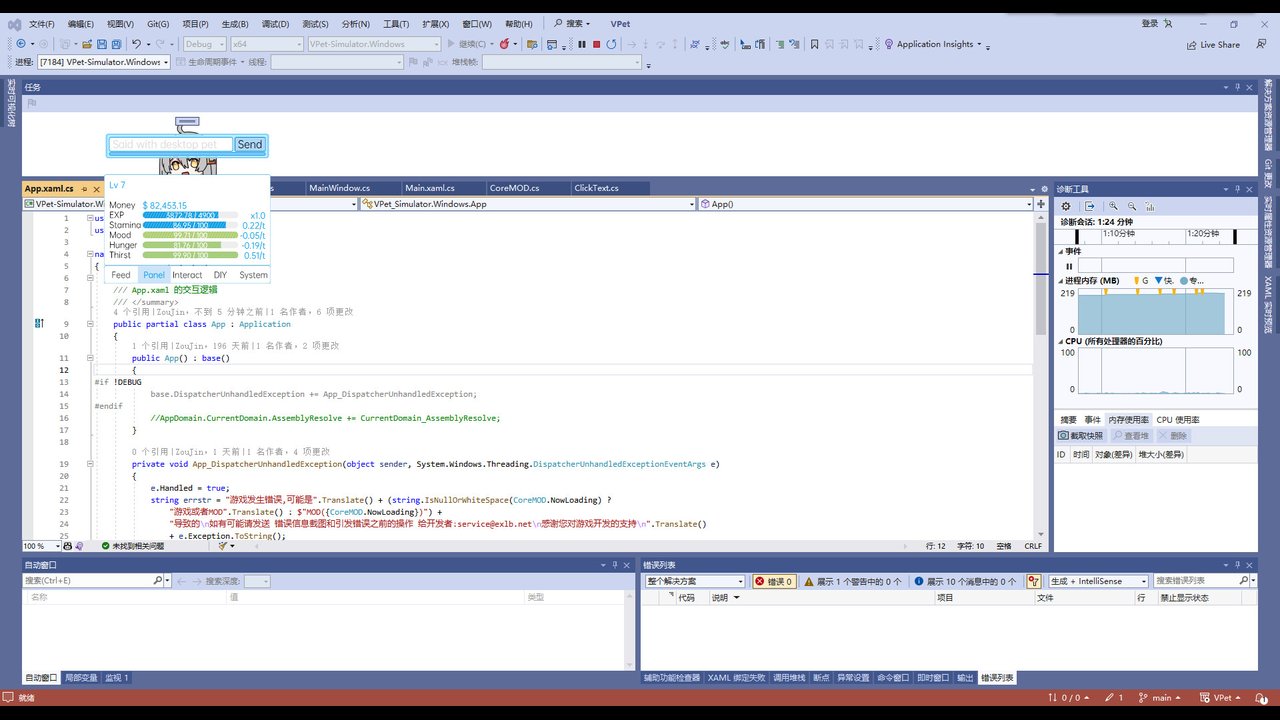
Task: Switch to the CPU 使用率 tab
Action: point(1178,420)
